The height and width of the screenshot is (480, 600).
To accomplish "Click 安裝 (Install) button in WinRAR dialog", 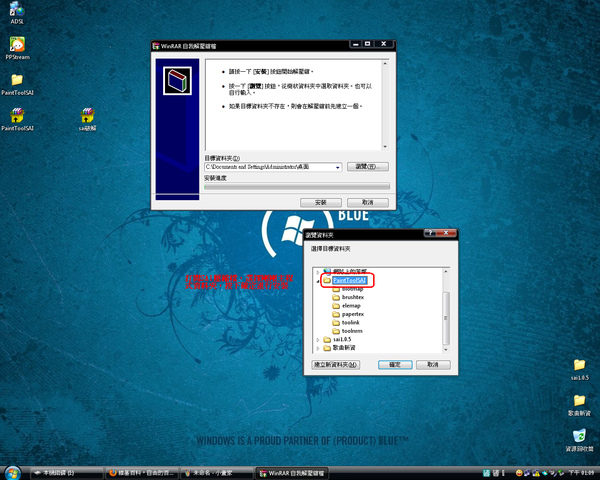I will coord(321,202).
